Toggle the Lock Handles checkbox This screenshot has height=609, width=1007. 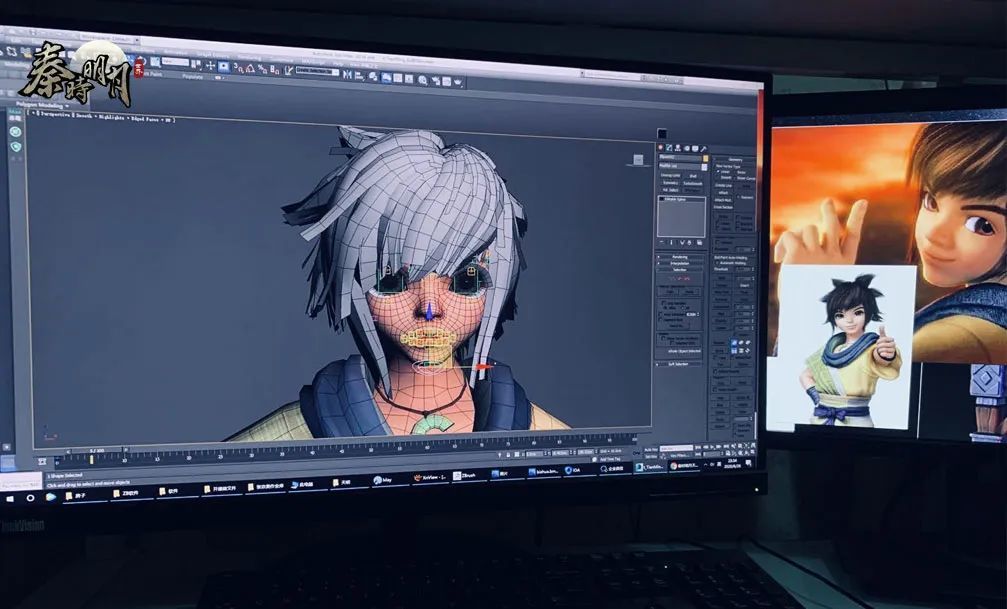[x=663, y=303]
